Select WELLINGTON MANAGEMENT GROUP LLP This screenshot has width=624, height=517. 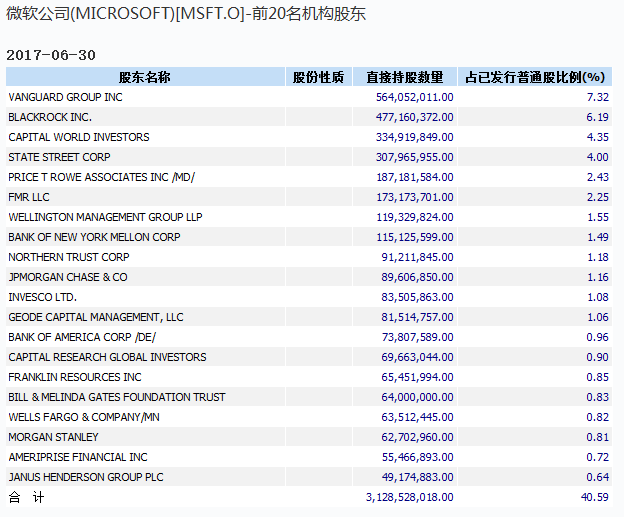(105, 217)
